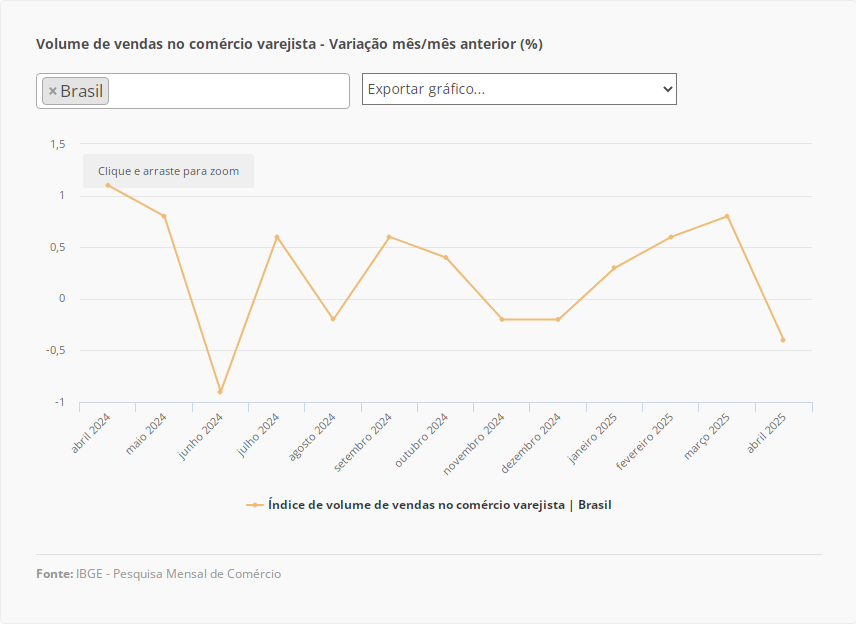Select the novembro 2024 data point
This screenshot has height=627, width=856.
pyautogui.click(x=502, y=319)
